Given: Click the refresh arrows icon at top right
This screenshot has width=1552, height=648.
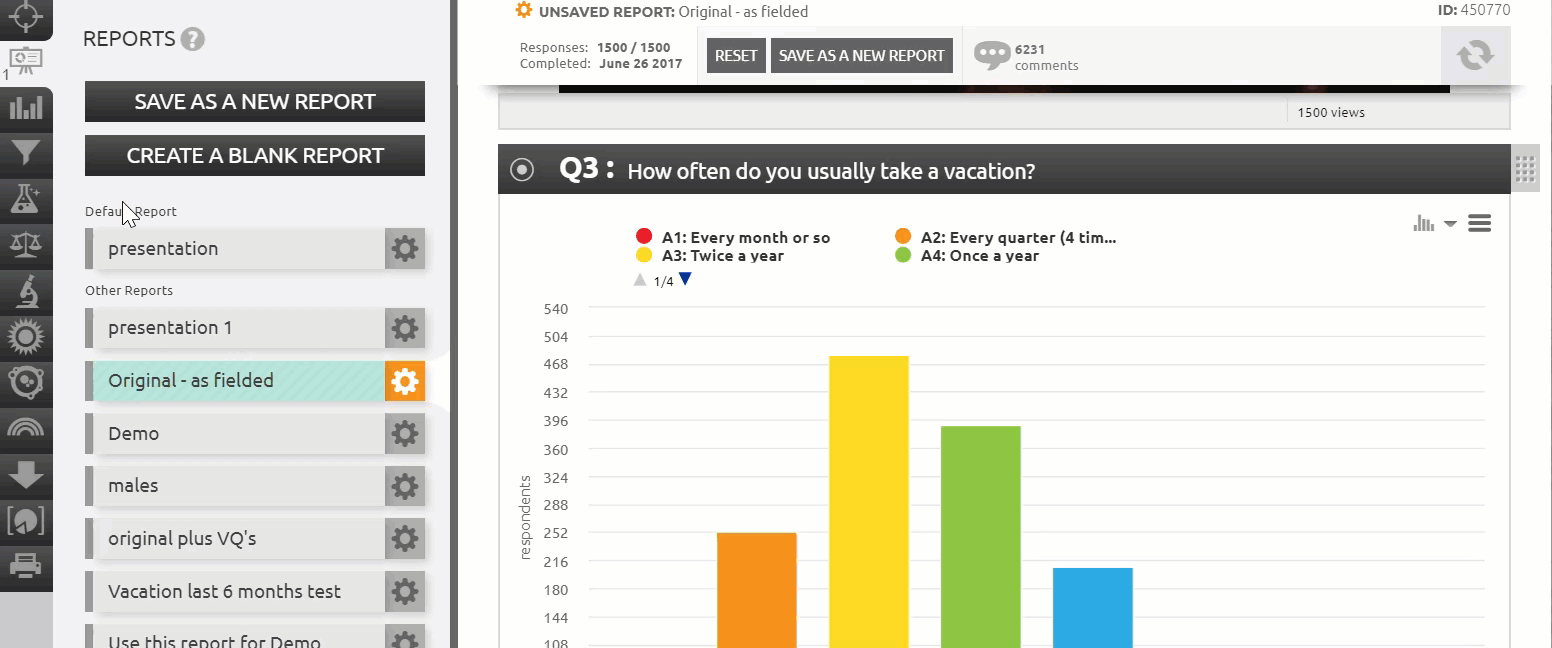Looking at the screenshot, I should pos(1475,55).
